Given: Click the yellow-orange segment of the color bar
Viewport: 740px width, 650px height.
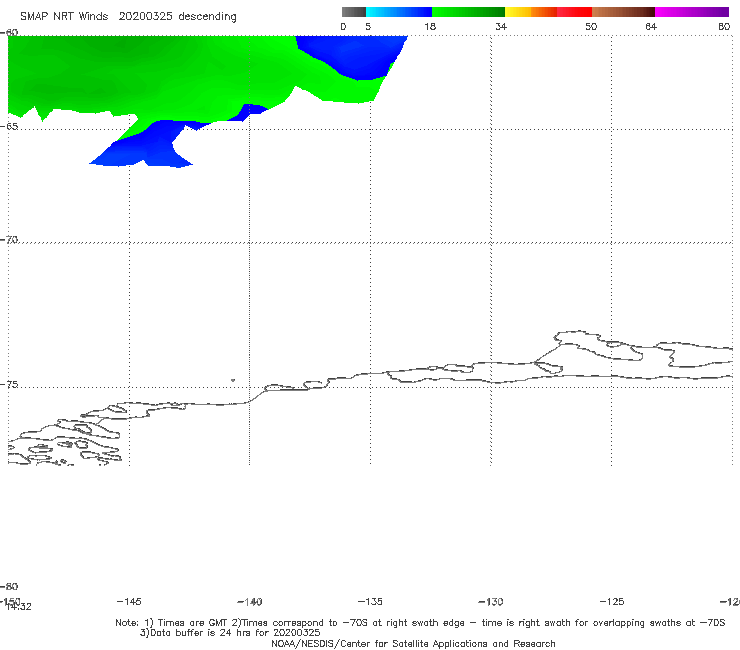Looking at the screenshot, I should [530, 12].
